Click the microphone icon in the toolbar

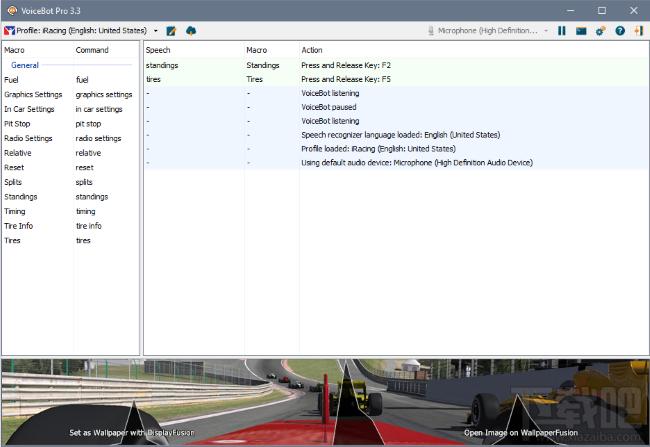coord(431,31)
